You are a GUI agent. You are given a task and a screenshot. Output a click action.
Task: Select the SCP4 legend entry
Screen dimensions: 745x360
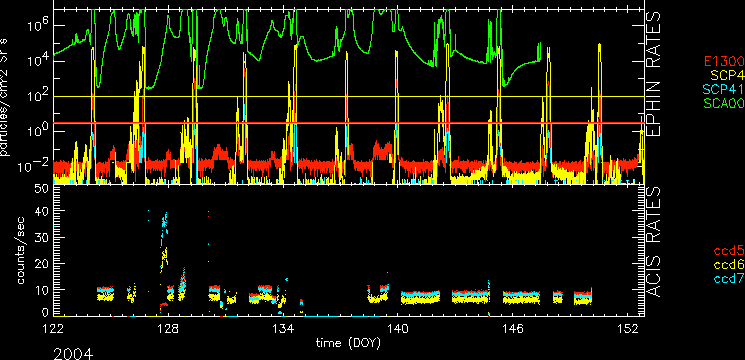pos(727,75)
